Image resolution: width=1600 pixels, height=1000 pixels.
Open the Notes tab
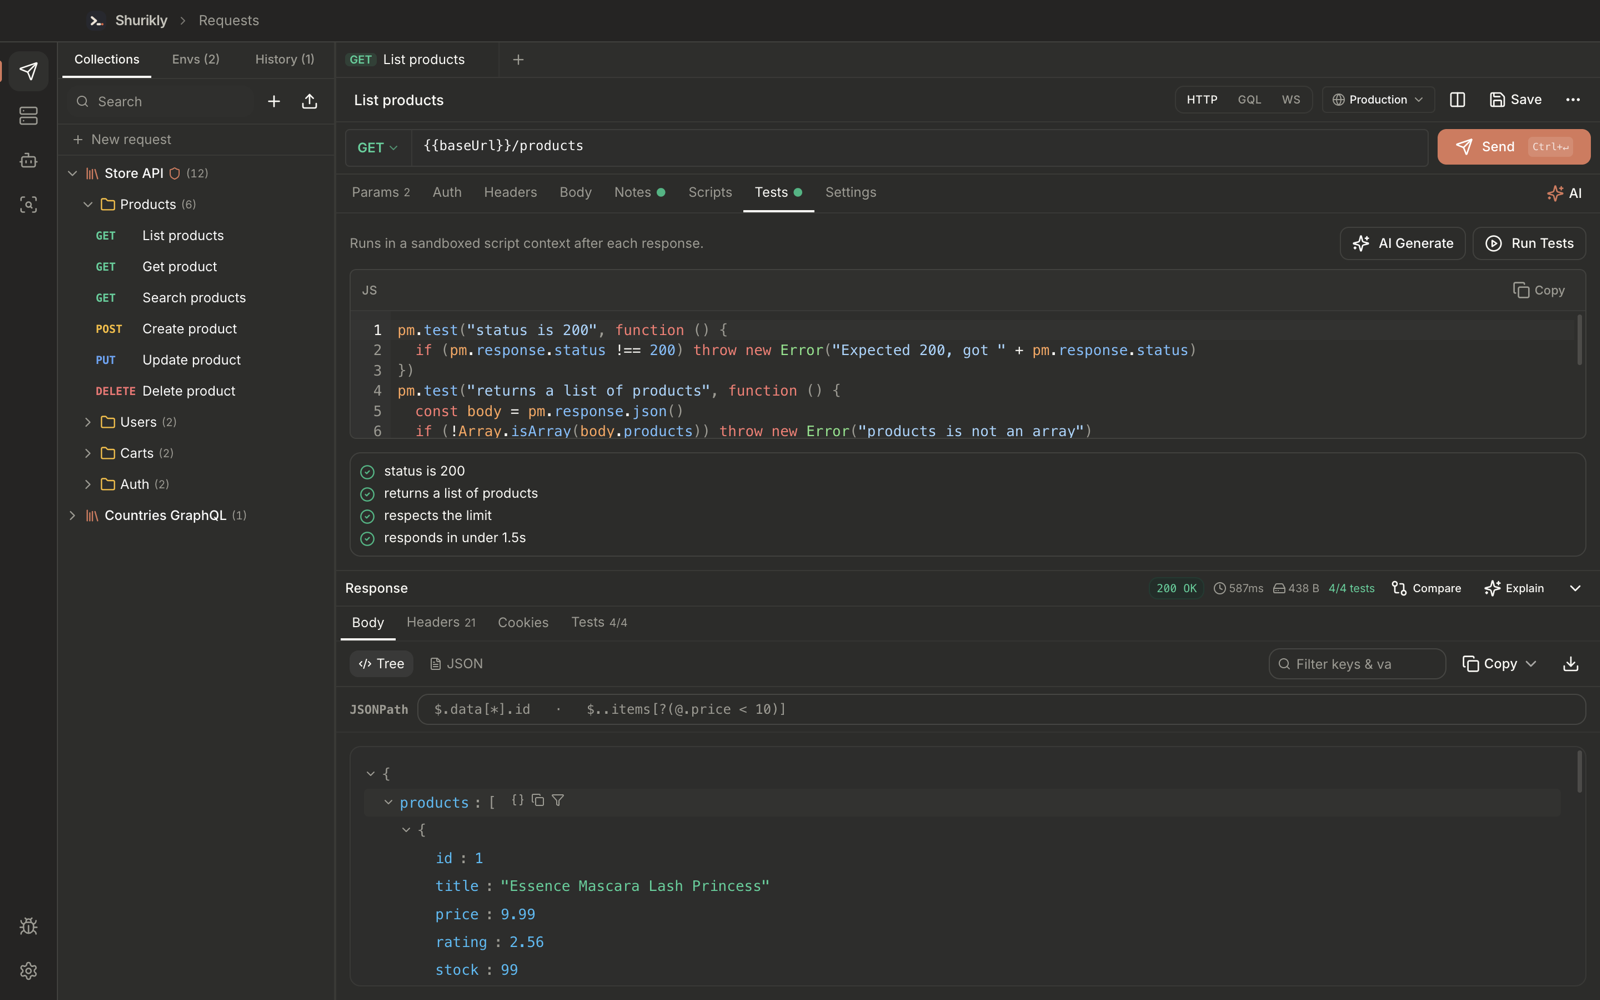click(x=639, y=192)
